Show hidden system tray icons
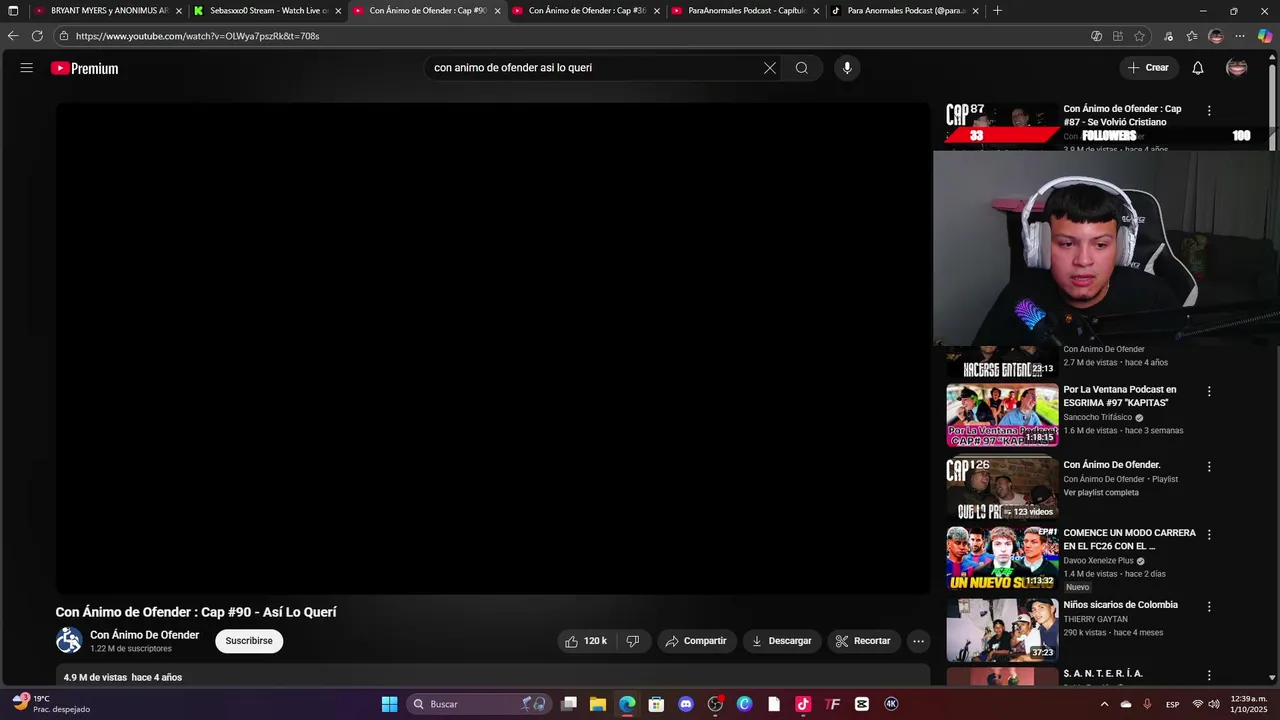This screenshot has height=720, width=1280. pos(1104,704)
